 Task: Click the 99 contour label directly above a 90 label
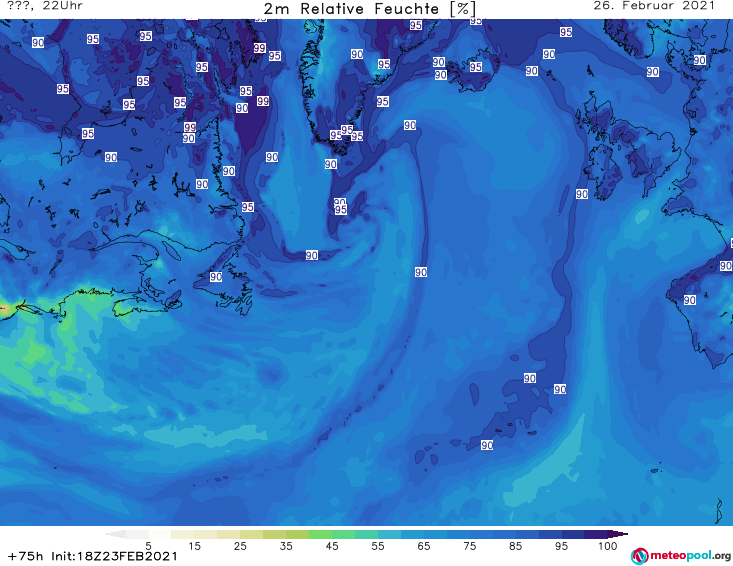coord(190,127)
